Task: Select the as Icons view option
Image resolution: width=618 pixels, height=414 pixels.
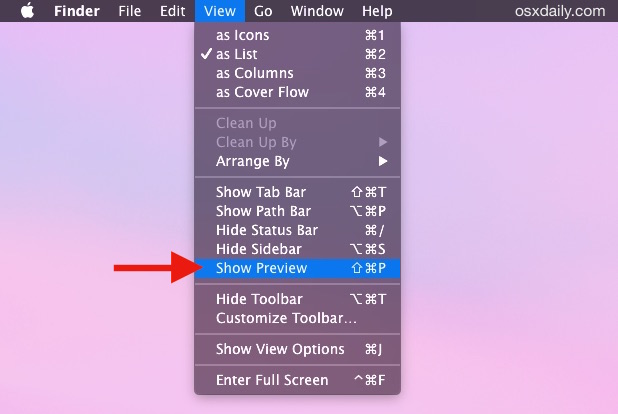Action: [x=243, y=35]
